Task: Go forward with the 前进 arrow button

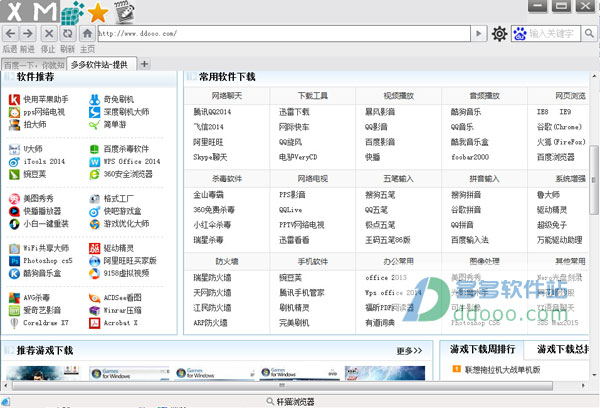Action: click(x=28, y=34)
